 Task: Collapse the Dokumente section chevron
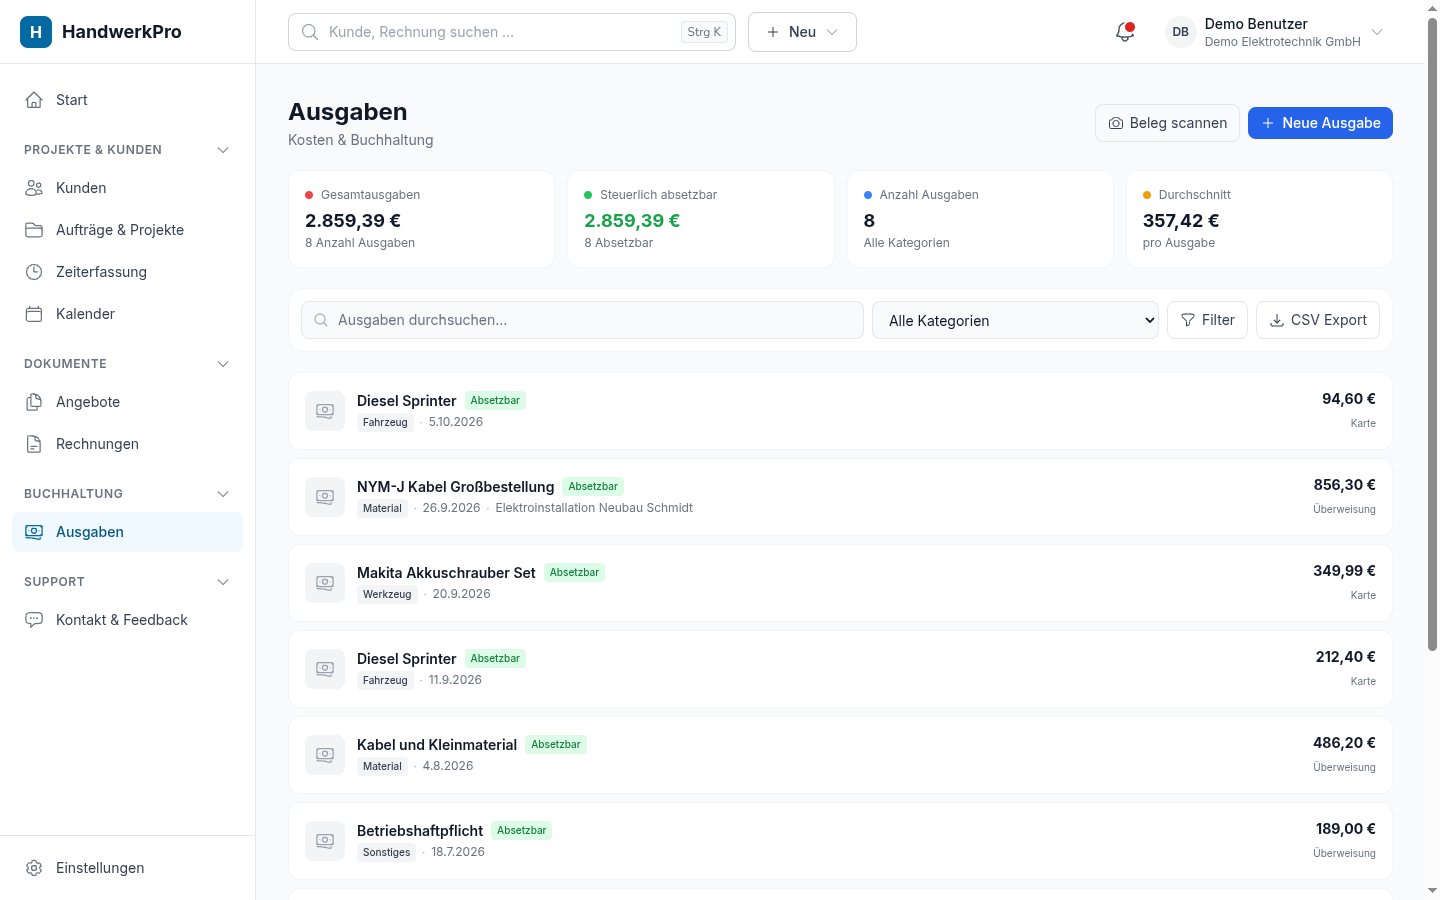[223, 364]
